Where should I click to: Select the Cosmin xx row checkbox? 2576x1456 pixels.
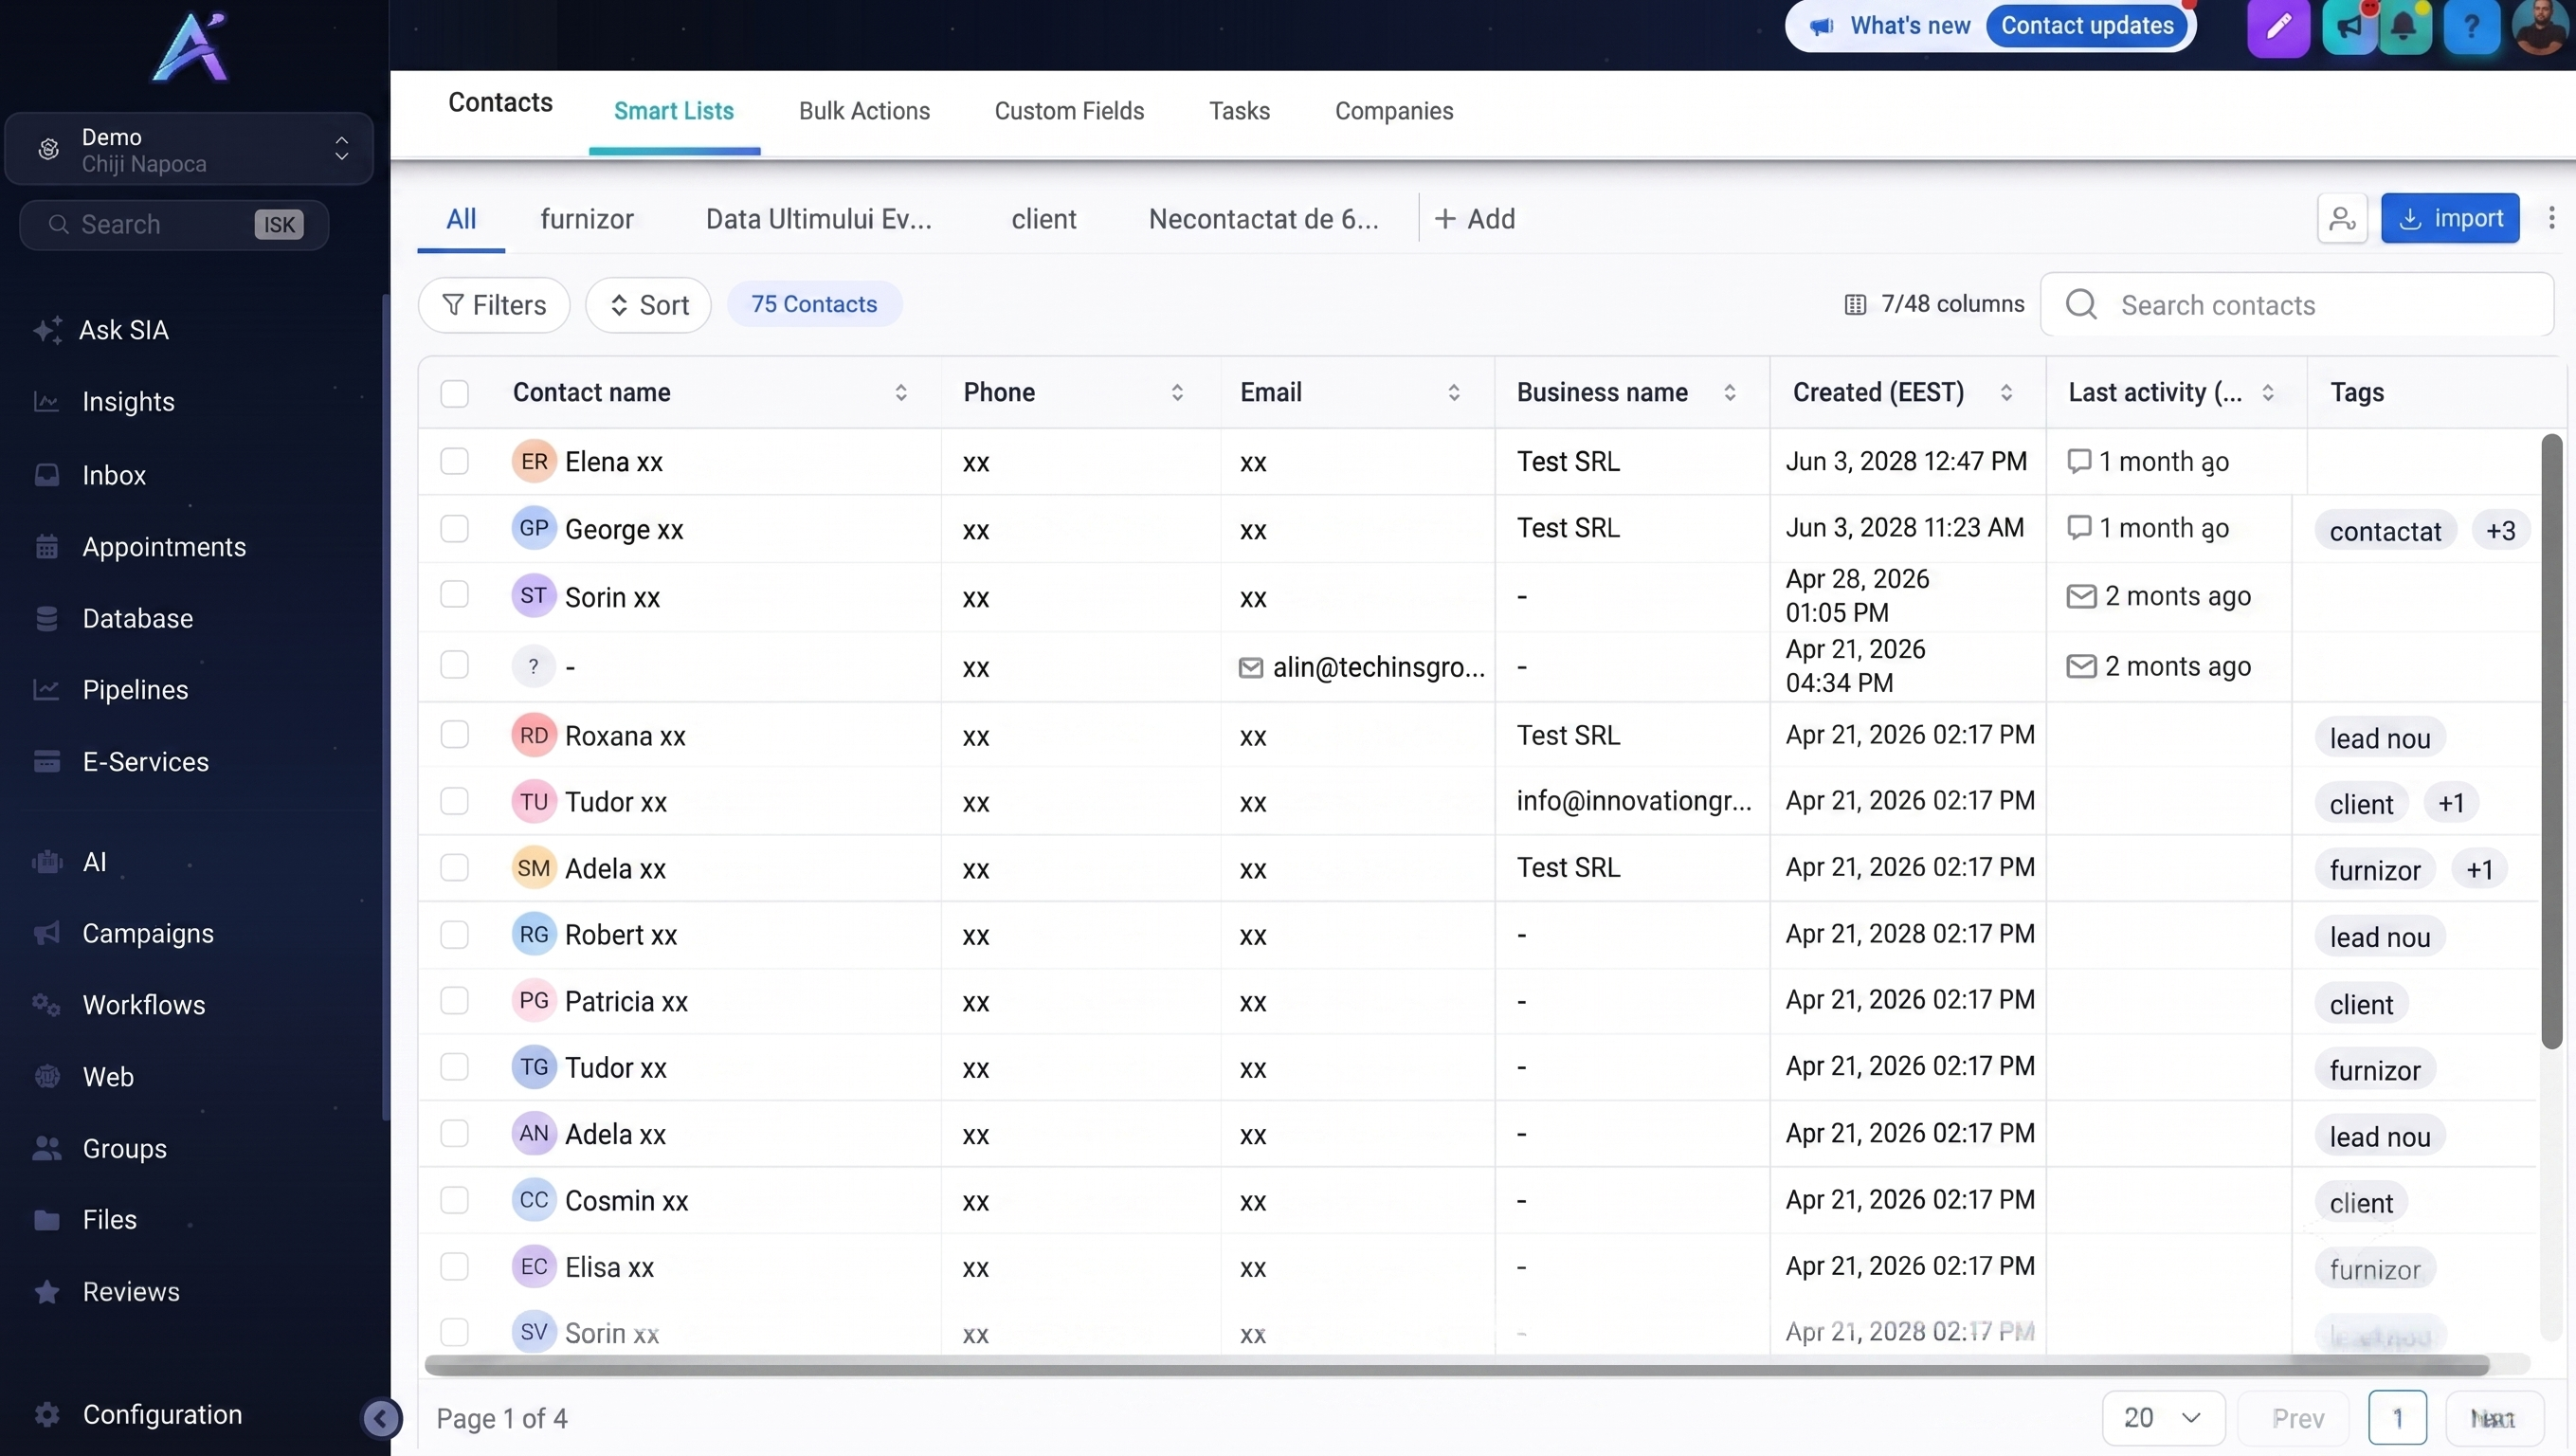[x=455, y=1200]
